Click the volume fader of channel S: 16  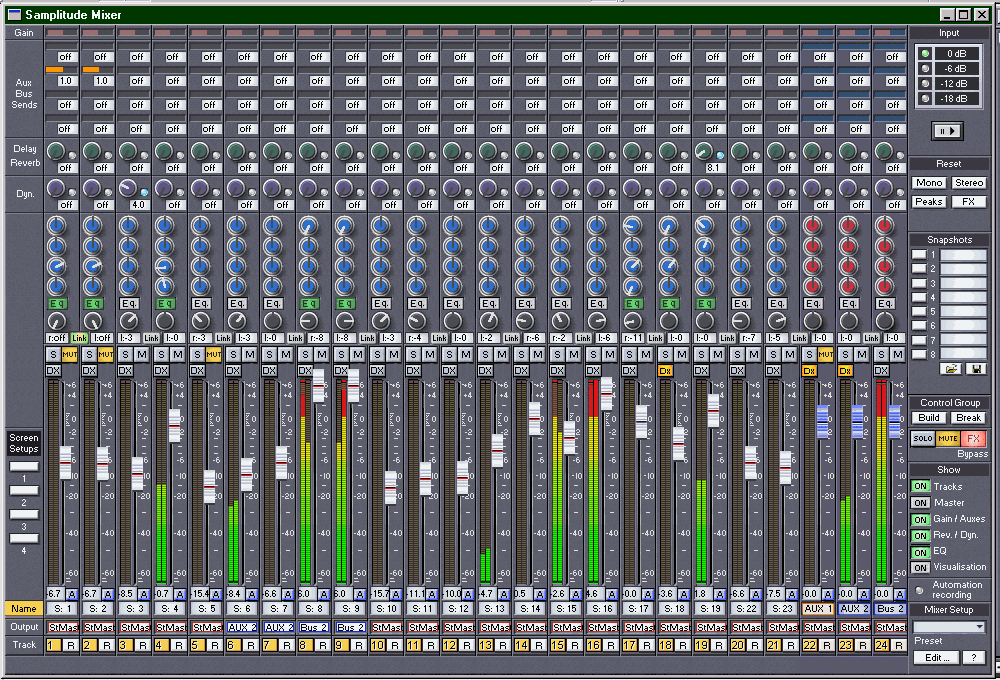[x=607, y=394]
